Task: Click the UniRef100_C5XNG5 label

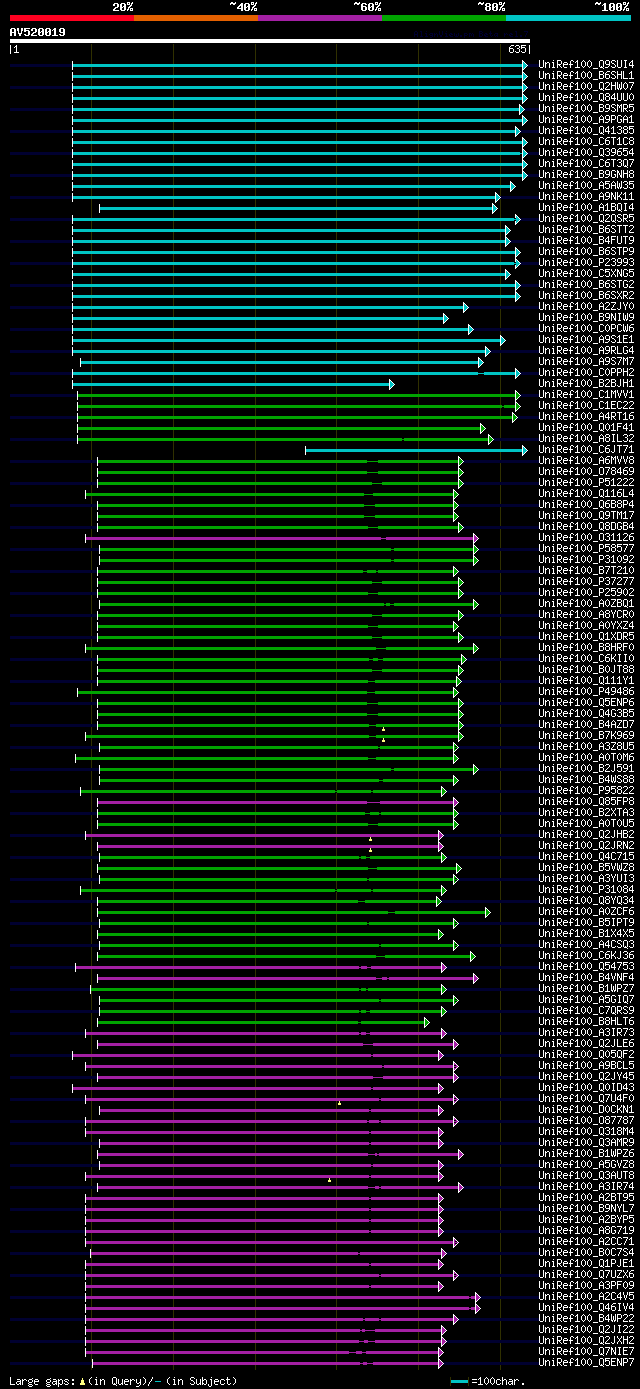Action: pyautogui.click(x=586, y=274)
